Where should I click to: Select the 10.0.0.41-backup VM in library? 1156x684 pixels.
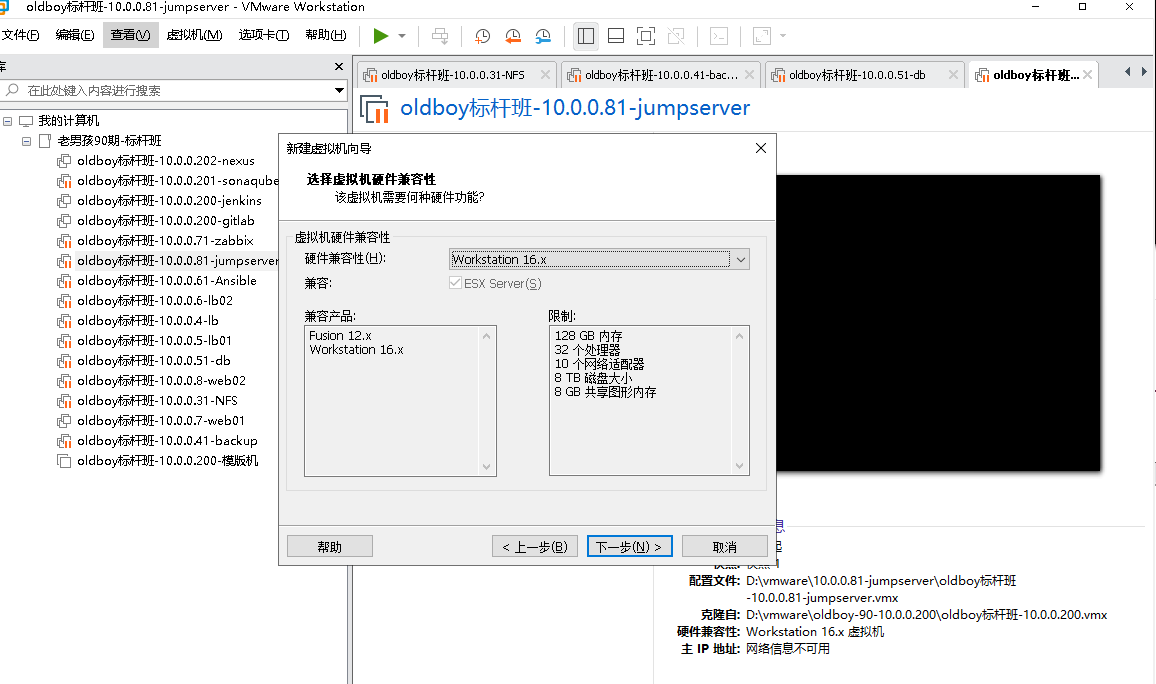coord(167,440)
